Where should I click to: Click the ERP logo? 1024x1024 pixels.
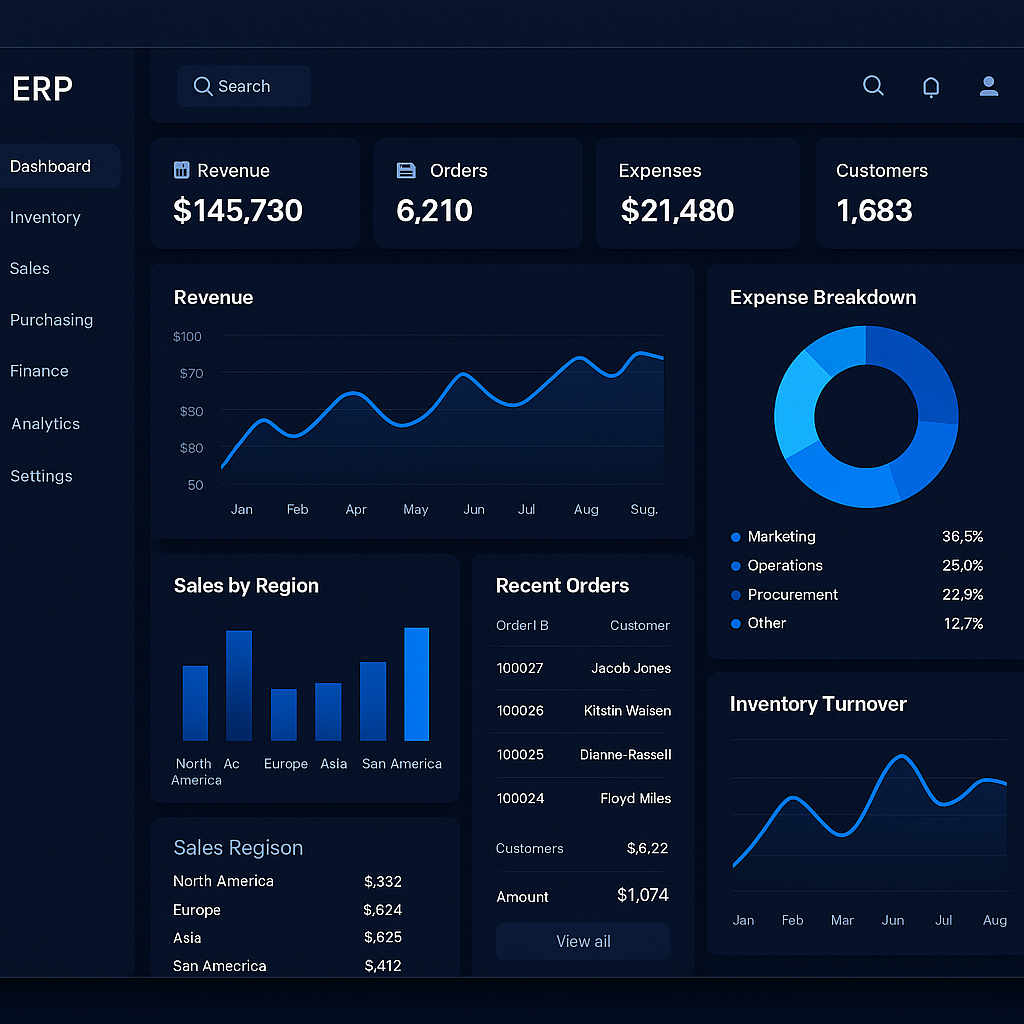pyautogui.click(x=43, y=89)
